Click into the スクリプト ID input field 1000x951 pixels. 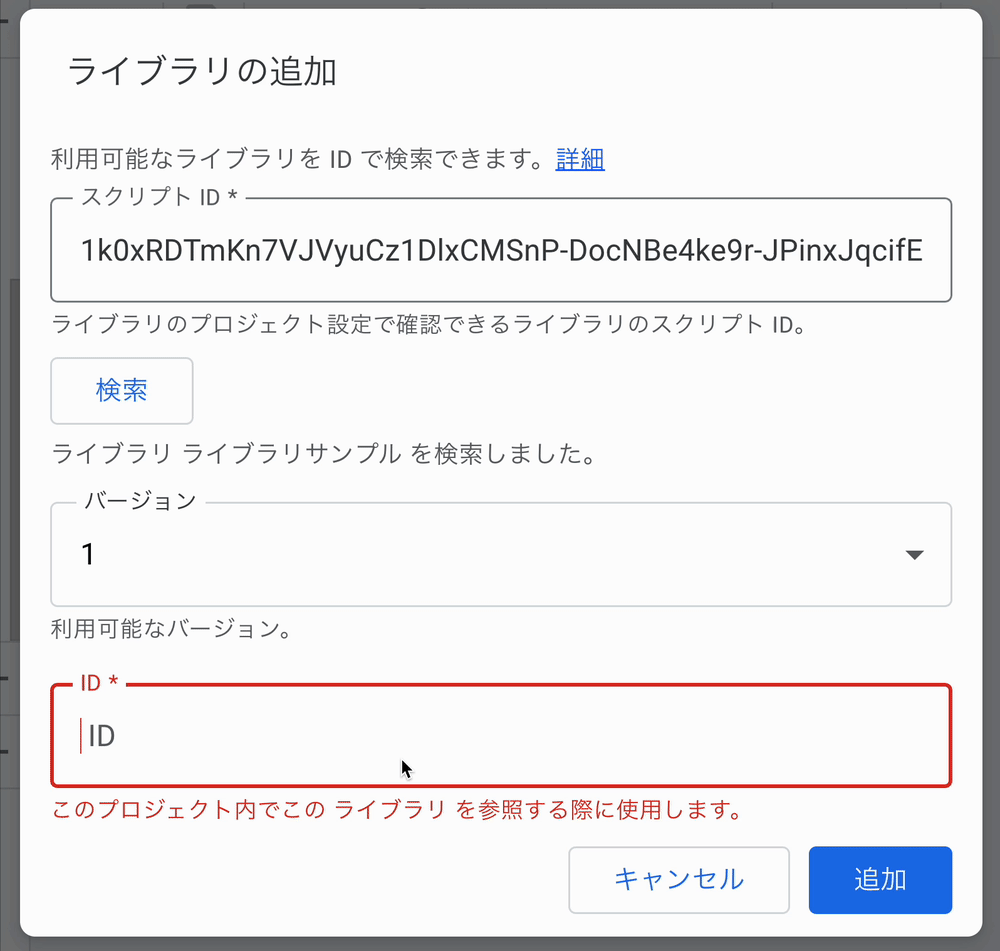tap(501, 250)
